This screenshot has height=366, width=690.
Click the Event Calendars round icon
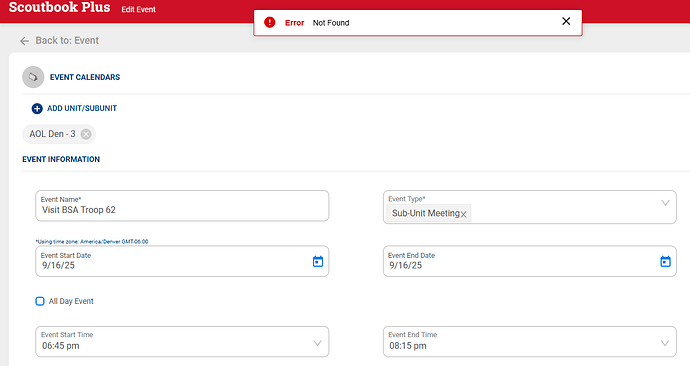click(x=33, y=77)
